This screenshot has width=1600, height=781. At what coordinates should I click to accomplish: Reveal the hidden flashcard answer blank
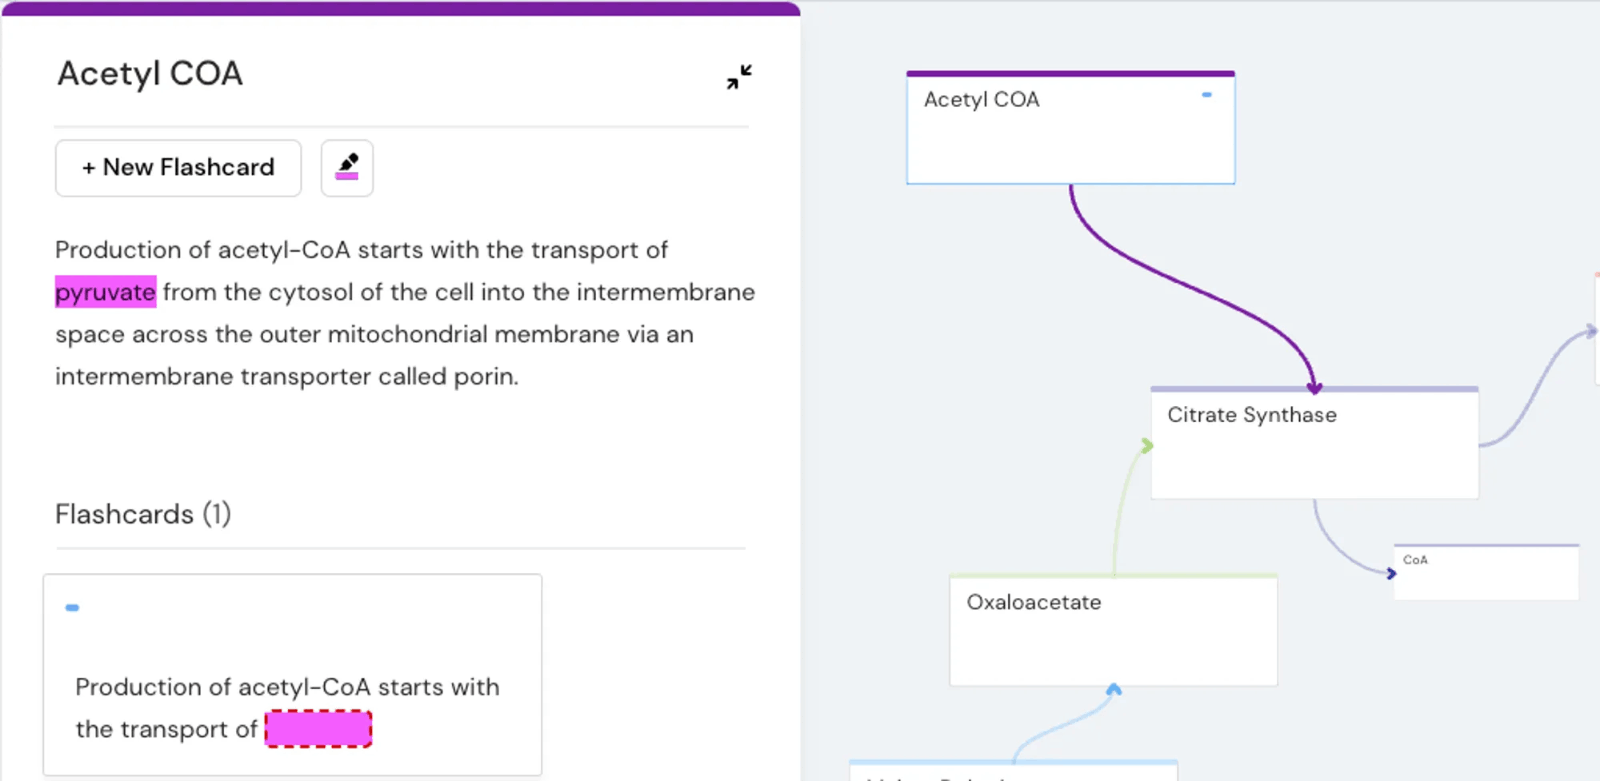pyautogui.click(x=318, y=729)
